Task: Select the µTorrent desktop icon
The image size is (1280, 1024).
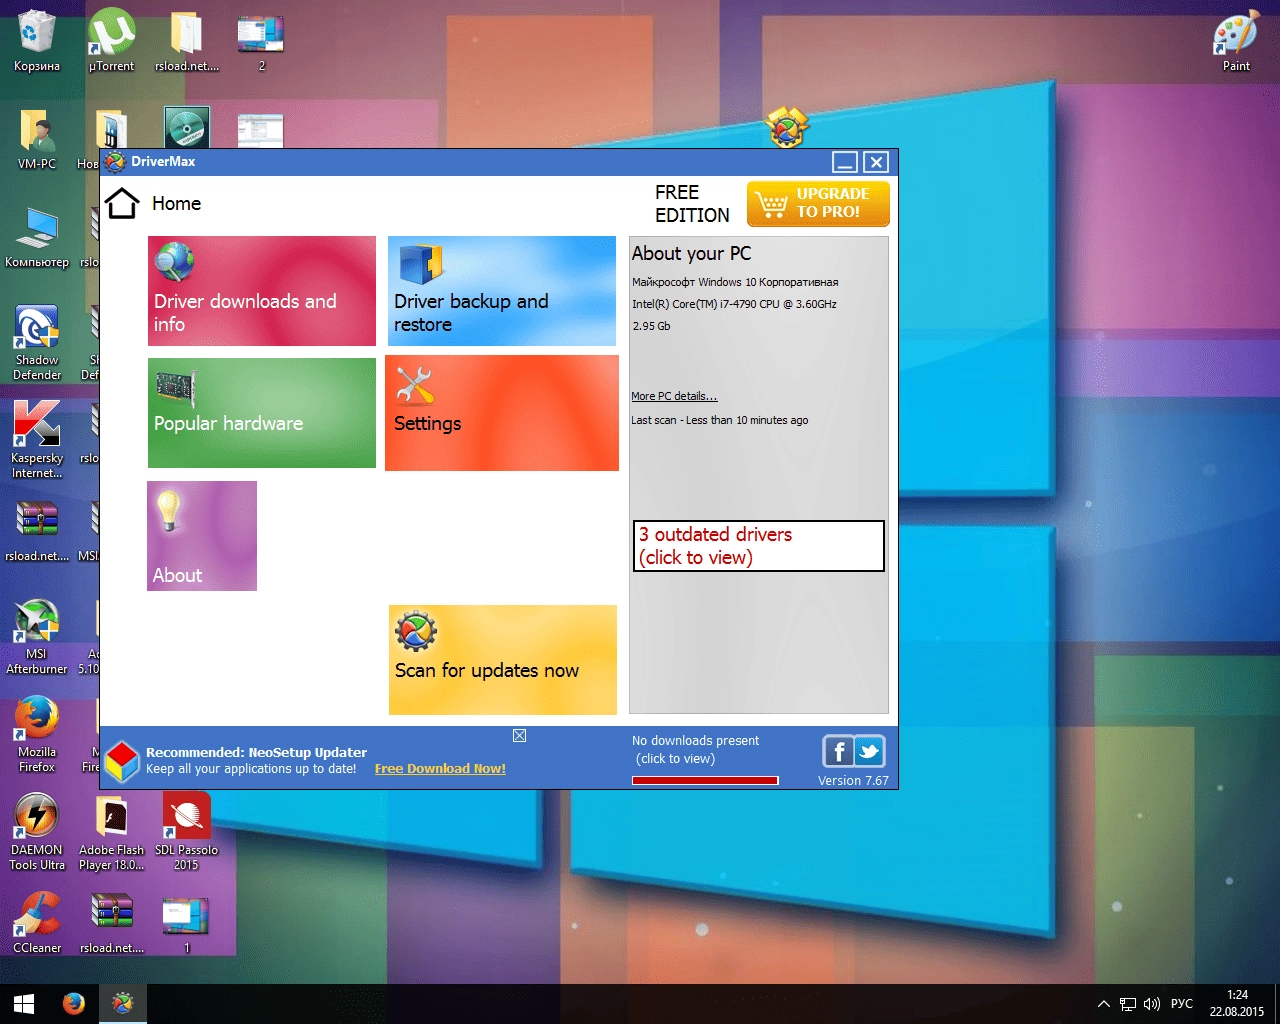Action: pos(111,41)
